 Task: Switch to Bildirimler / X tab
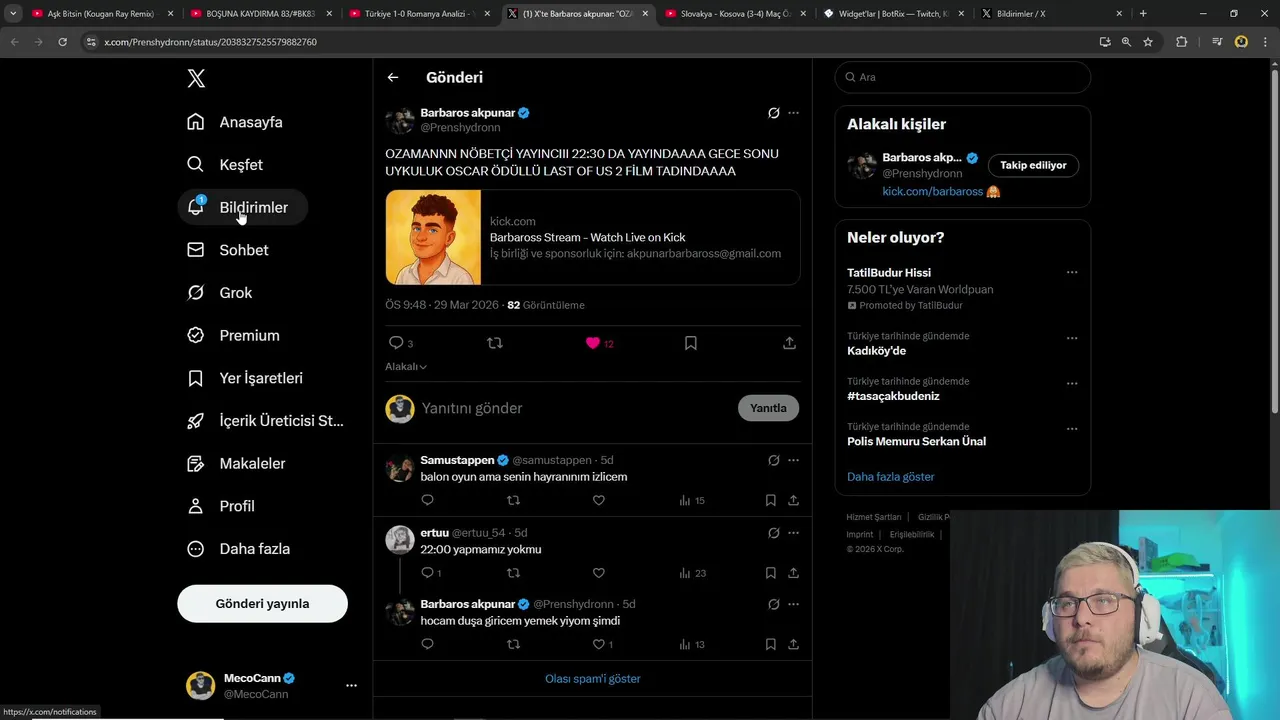coord(1050,14)
